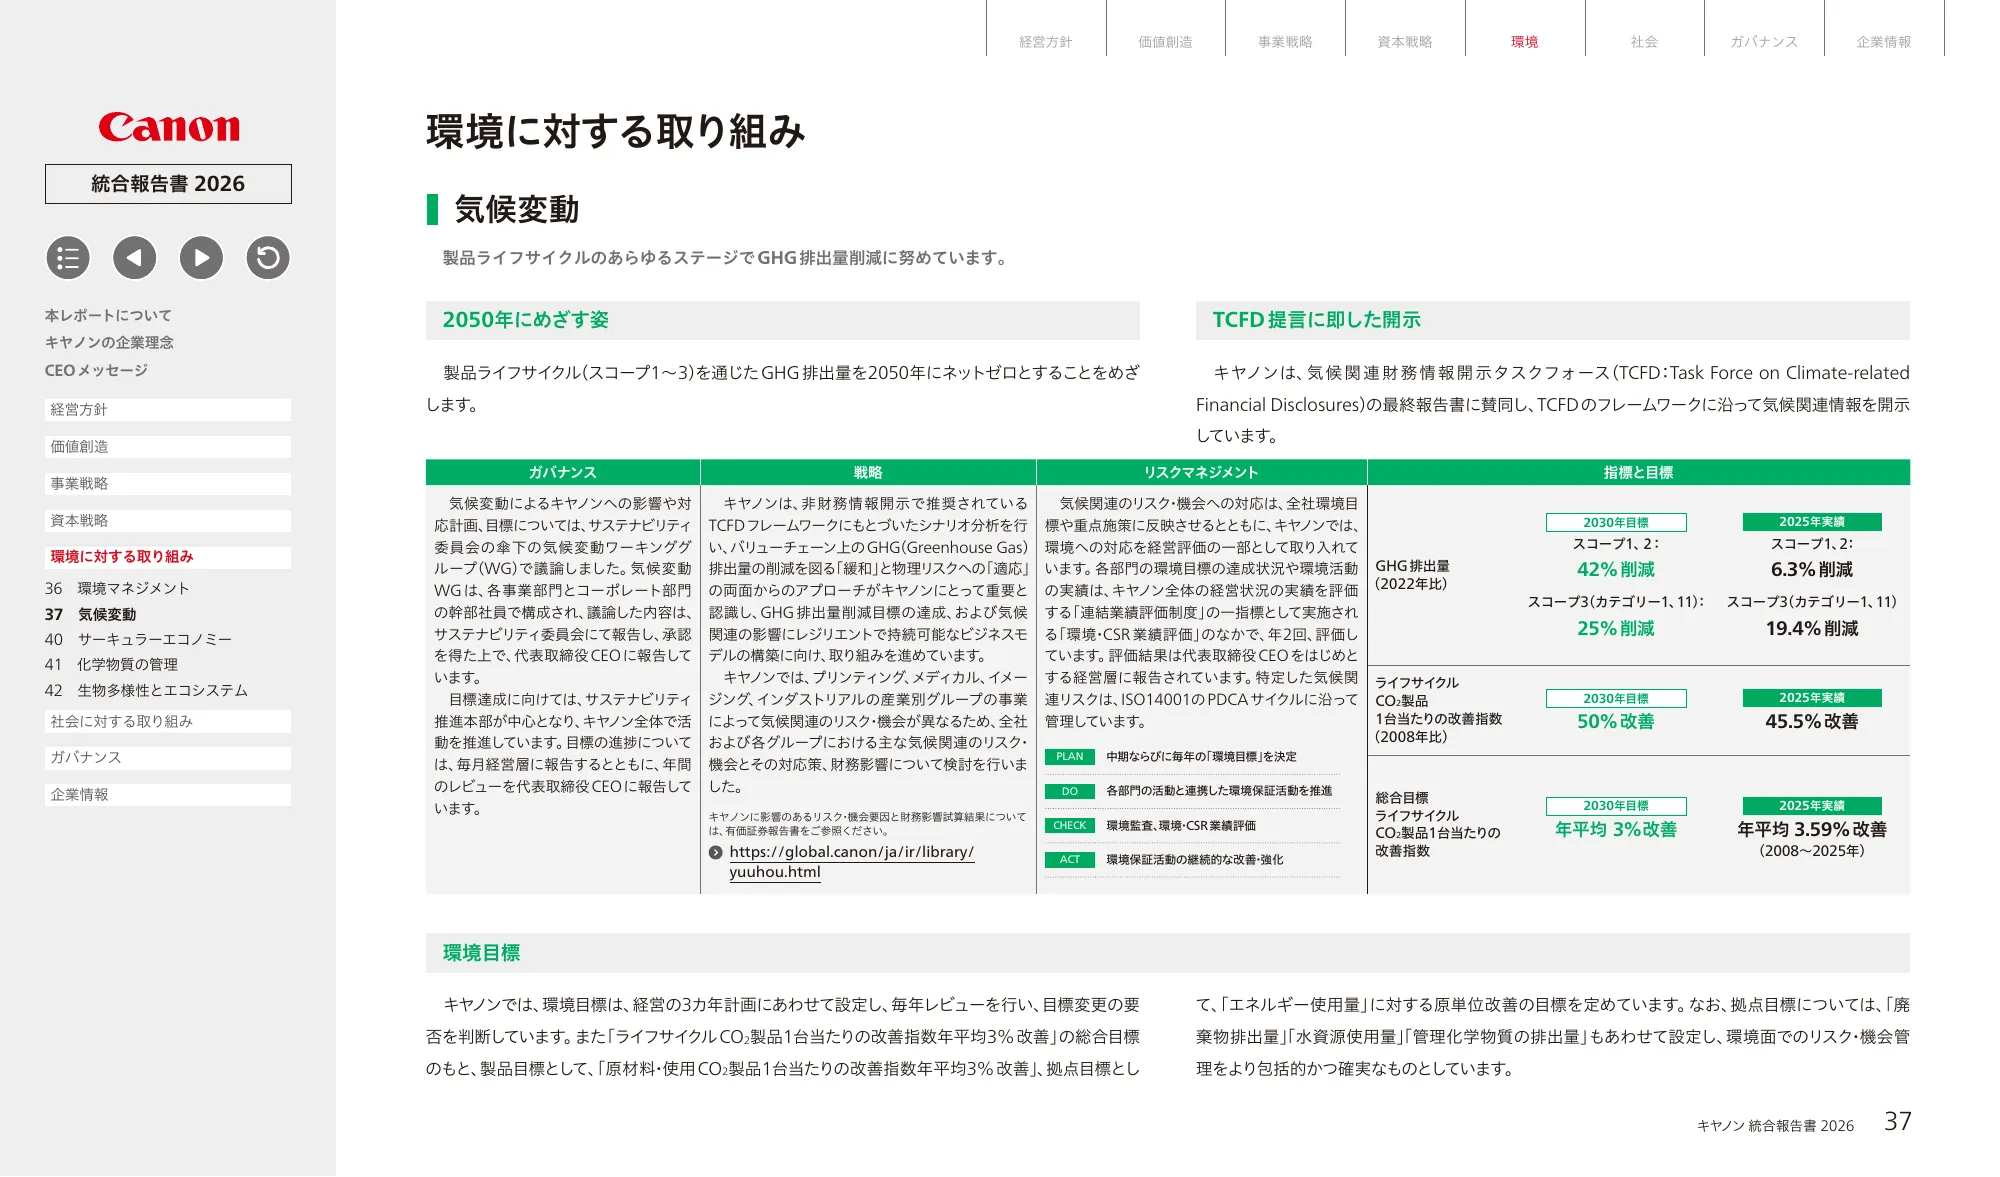The image size is (2000, 1177).
Task: Click the TCFD提言に即した開示 heading
Action: 1317,320
